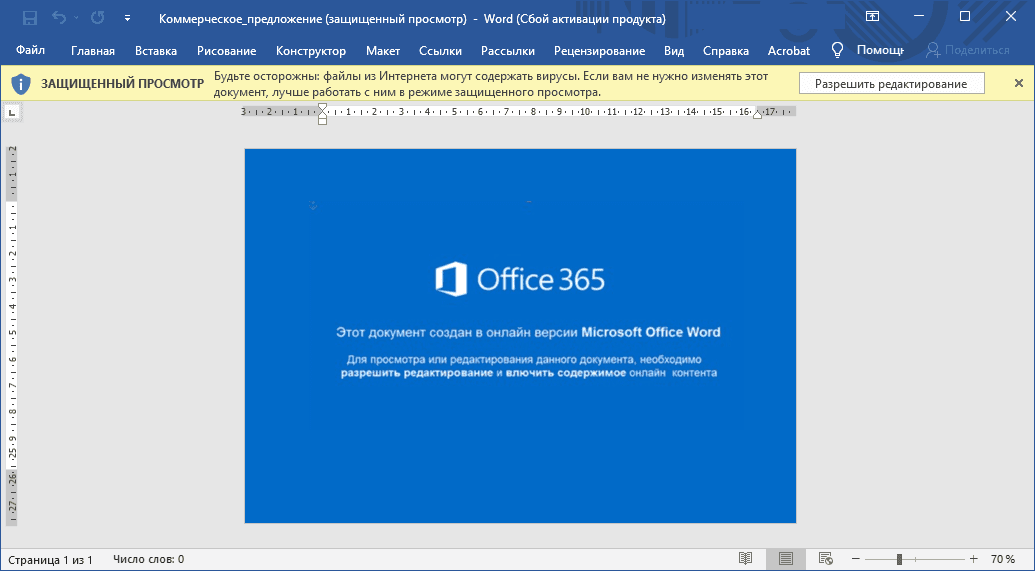This screenshot has width=1035, height=571.
Task: Click the Save icon in the title bar
Action: click(x=30, y=18)
